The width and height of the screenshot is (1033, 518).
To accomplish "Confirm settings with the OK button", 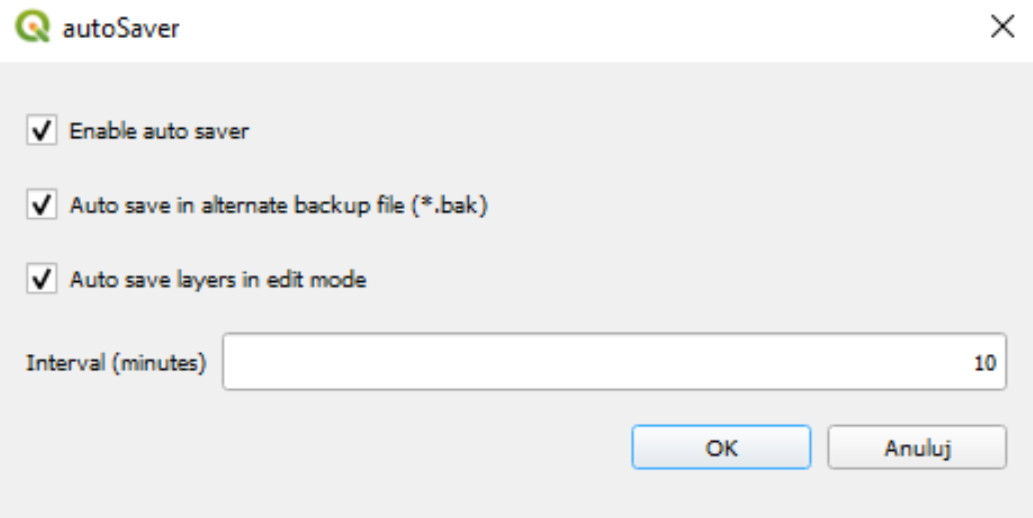I will [x=721, y=447].
